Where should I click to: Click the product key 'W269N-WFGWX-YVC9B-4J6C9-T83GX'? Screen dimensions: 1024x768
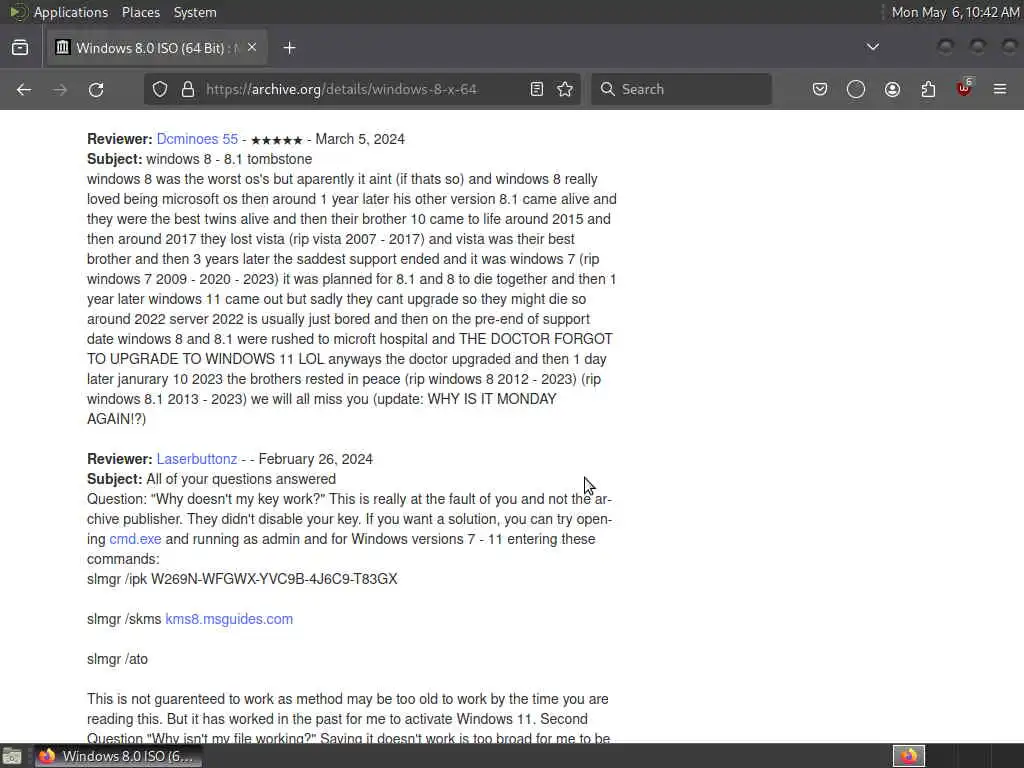(x=274, y=579)
